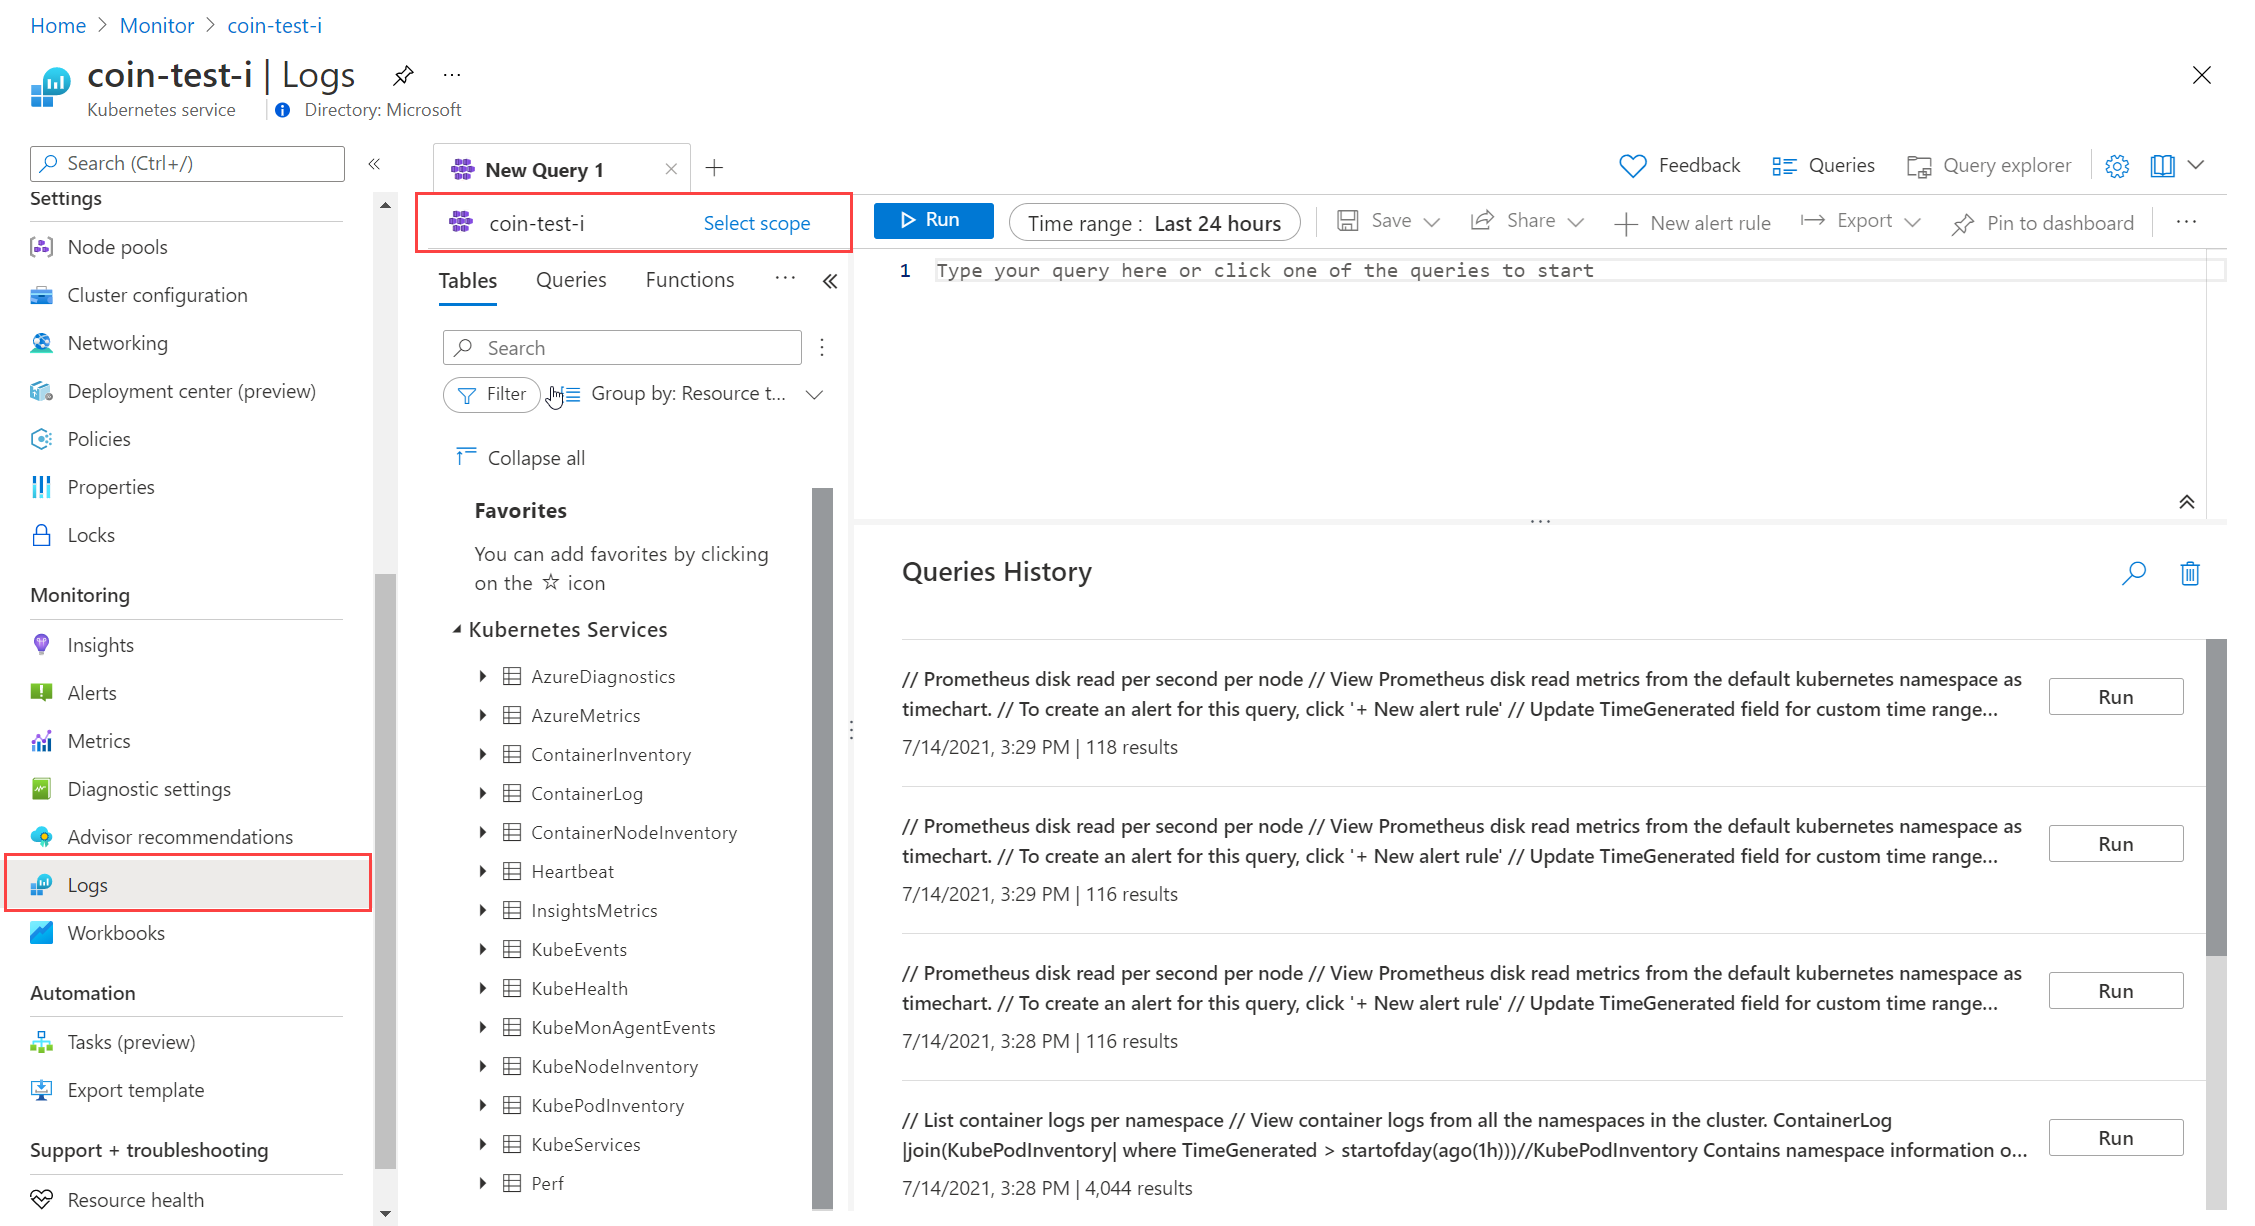Click the Pin to dashboard icon
The image size is (2255, 1226).
(x=1962, y=222)
